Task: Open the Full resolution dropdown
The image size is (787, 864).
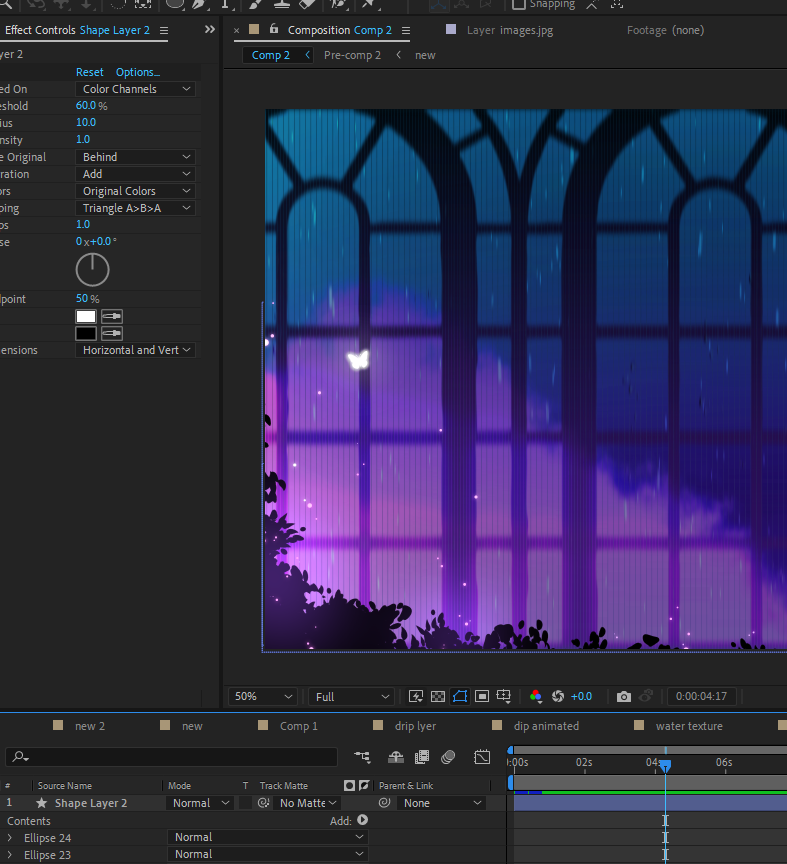Action: [351, 696]
